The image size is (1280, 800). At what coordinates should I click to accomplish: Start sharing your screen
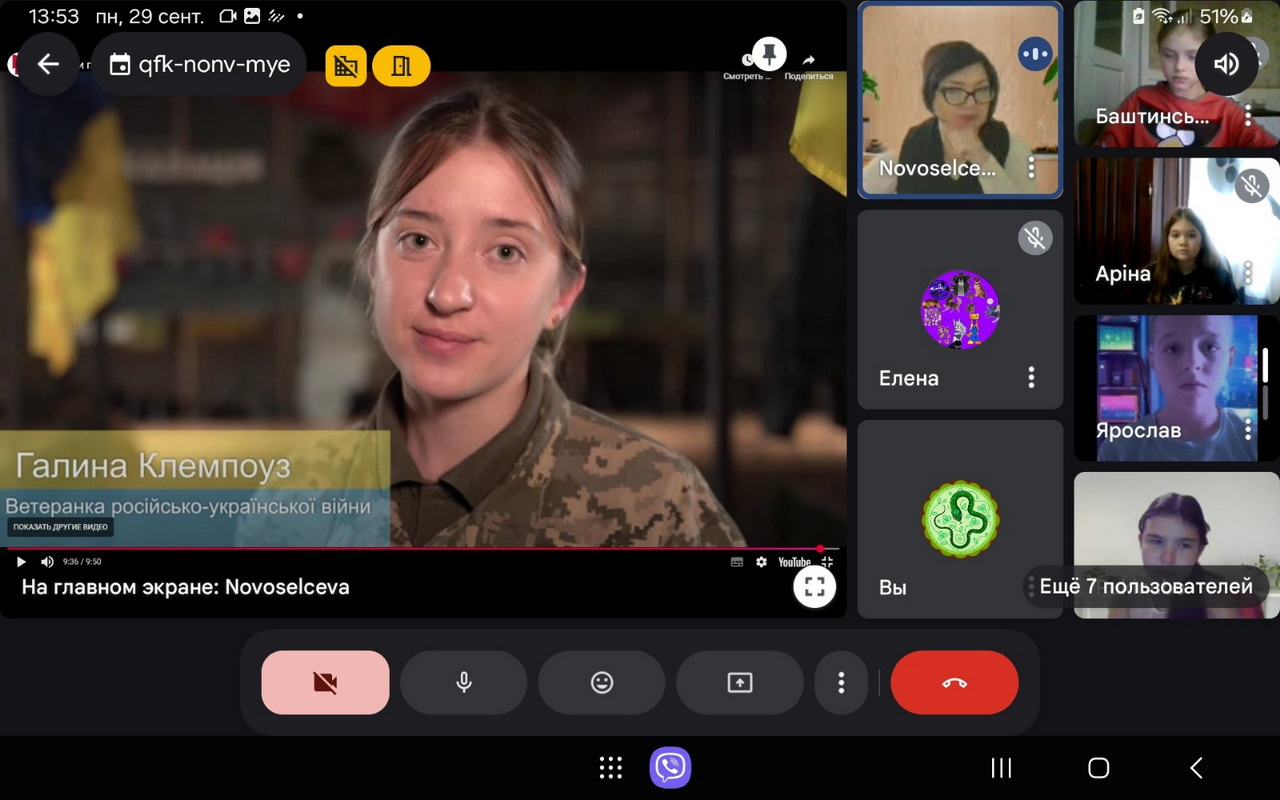(x=739, y=683)
